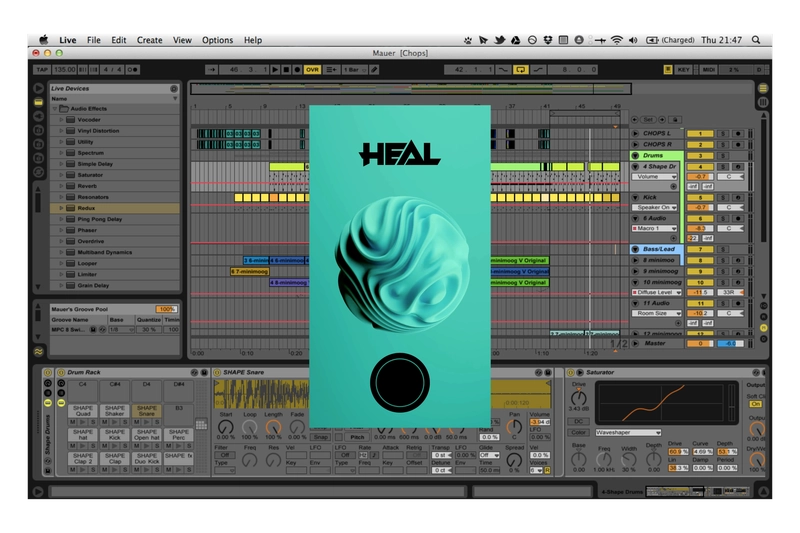Click Drum Rack hot-swap icon
The width and height of the screenshot is (800, 533).
pos(194,372)
